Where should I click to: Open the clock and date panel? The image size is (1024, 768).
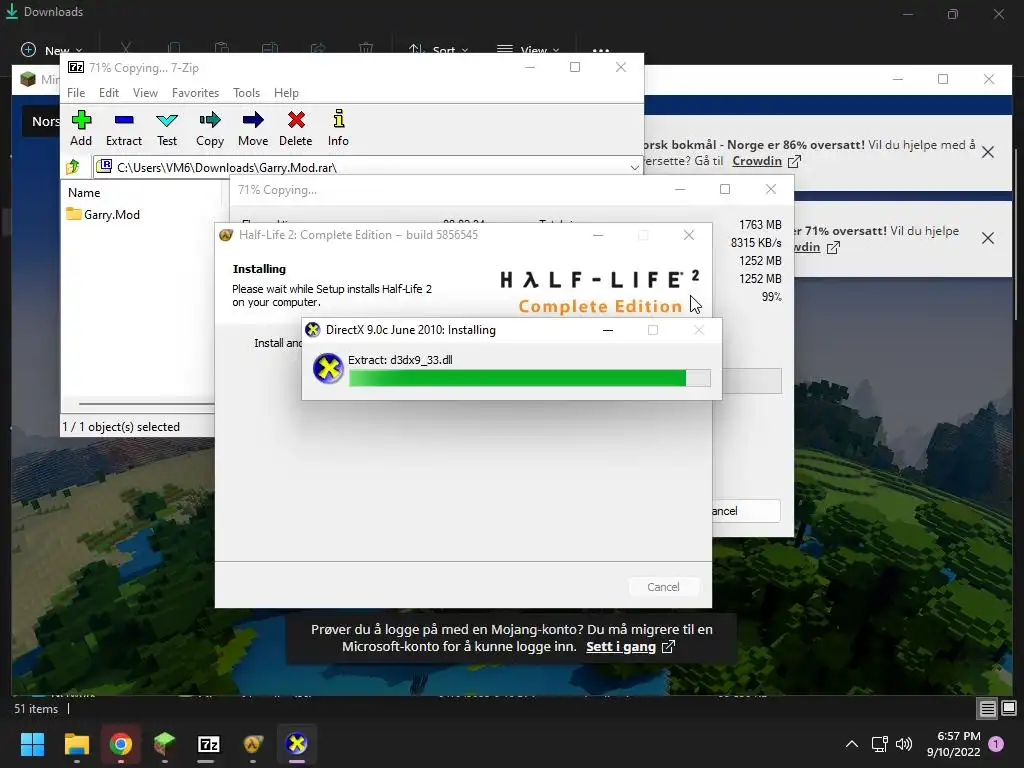click(953, 744)
